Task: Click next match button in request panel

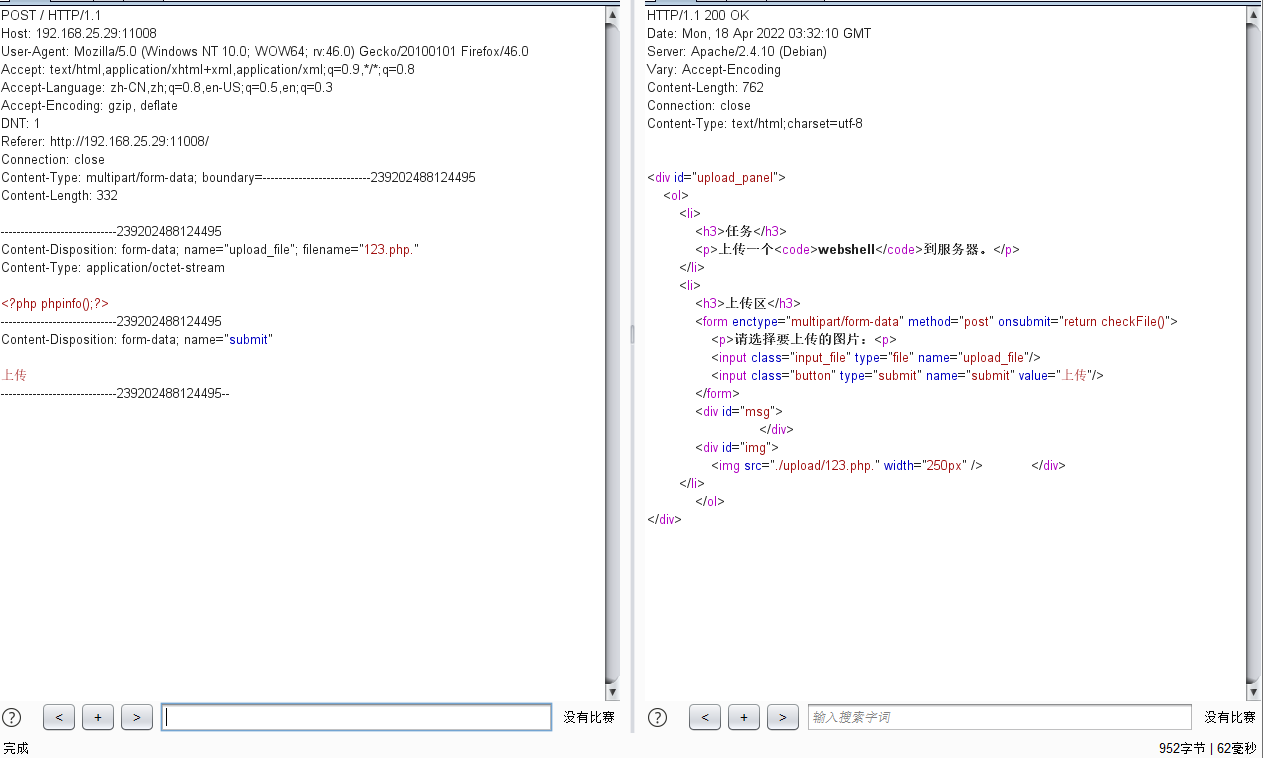Action: tap(137, 717)
